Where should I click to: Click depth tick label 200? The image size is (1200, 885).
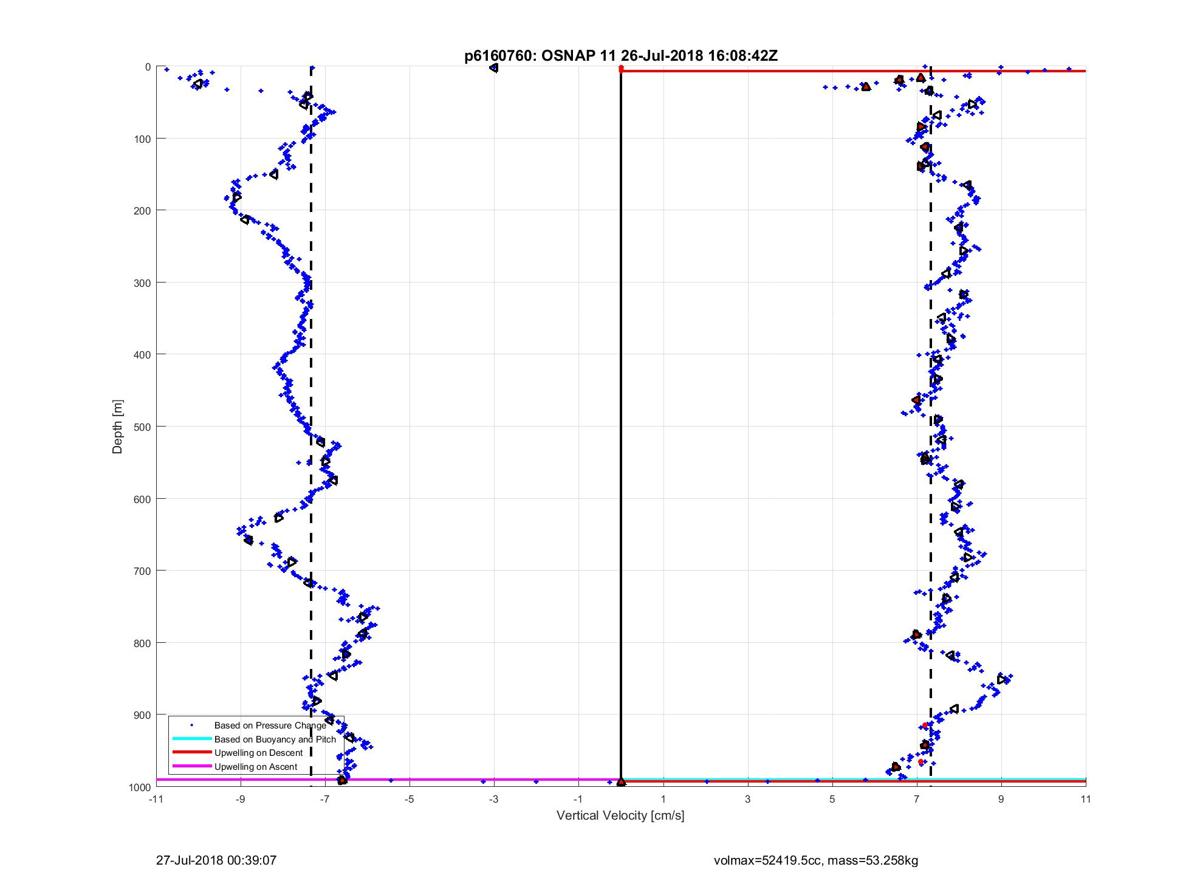point(142,211)
